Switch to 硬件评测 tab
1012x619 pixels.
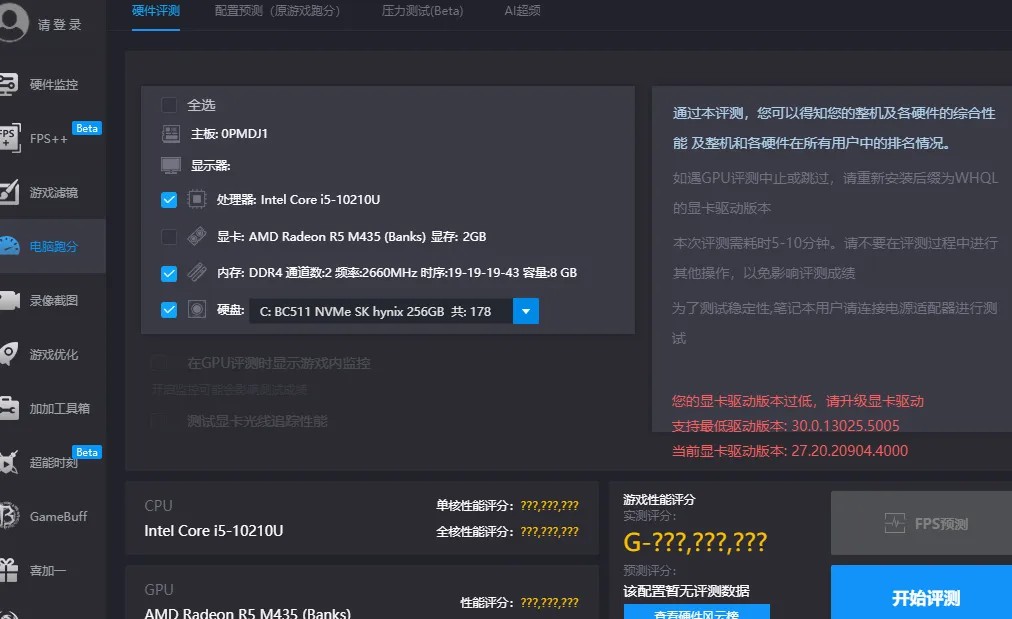coord(156,11)
